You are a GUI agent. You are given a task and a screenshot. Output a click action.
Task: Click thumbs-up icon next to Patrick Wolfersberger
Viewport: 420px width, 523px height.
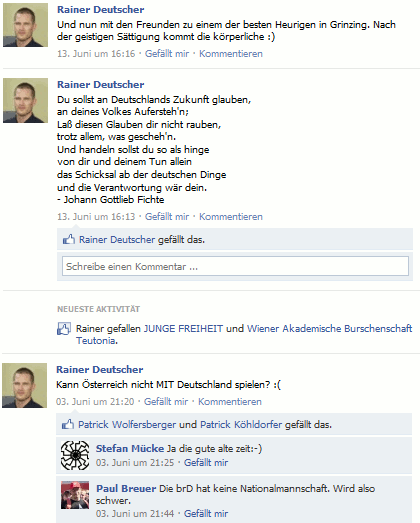(x=68, y=424)
